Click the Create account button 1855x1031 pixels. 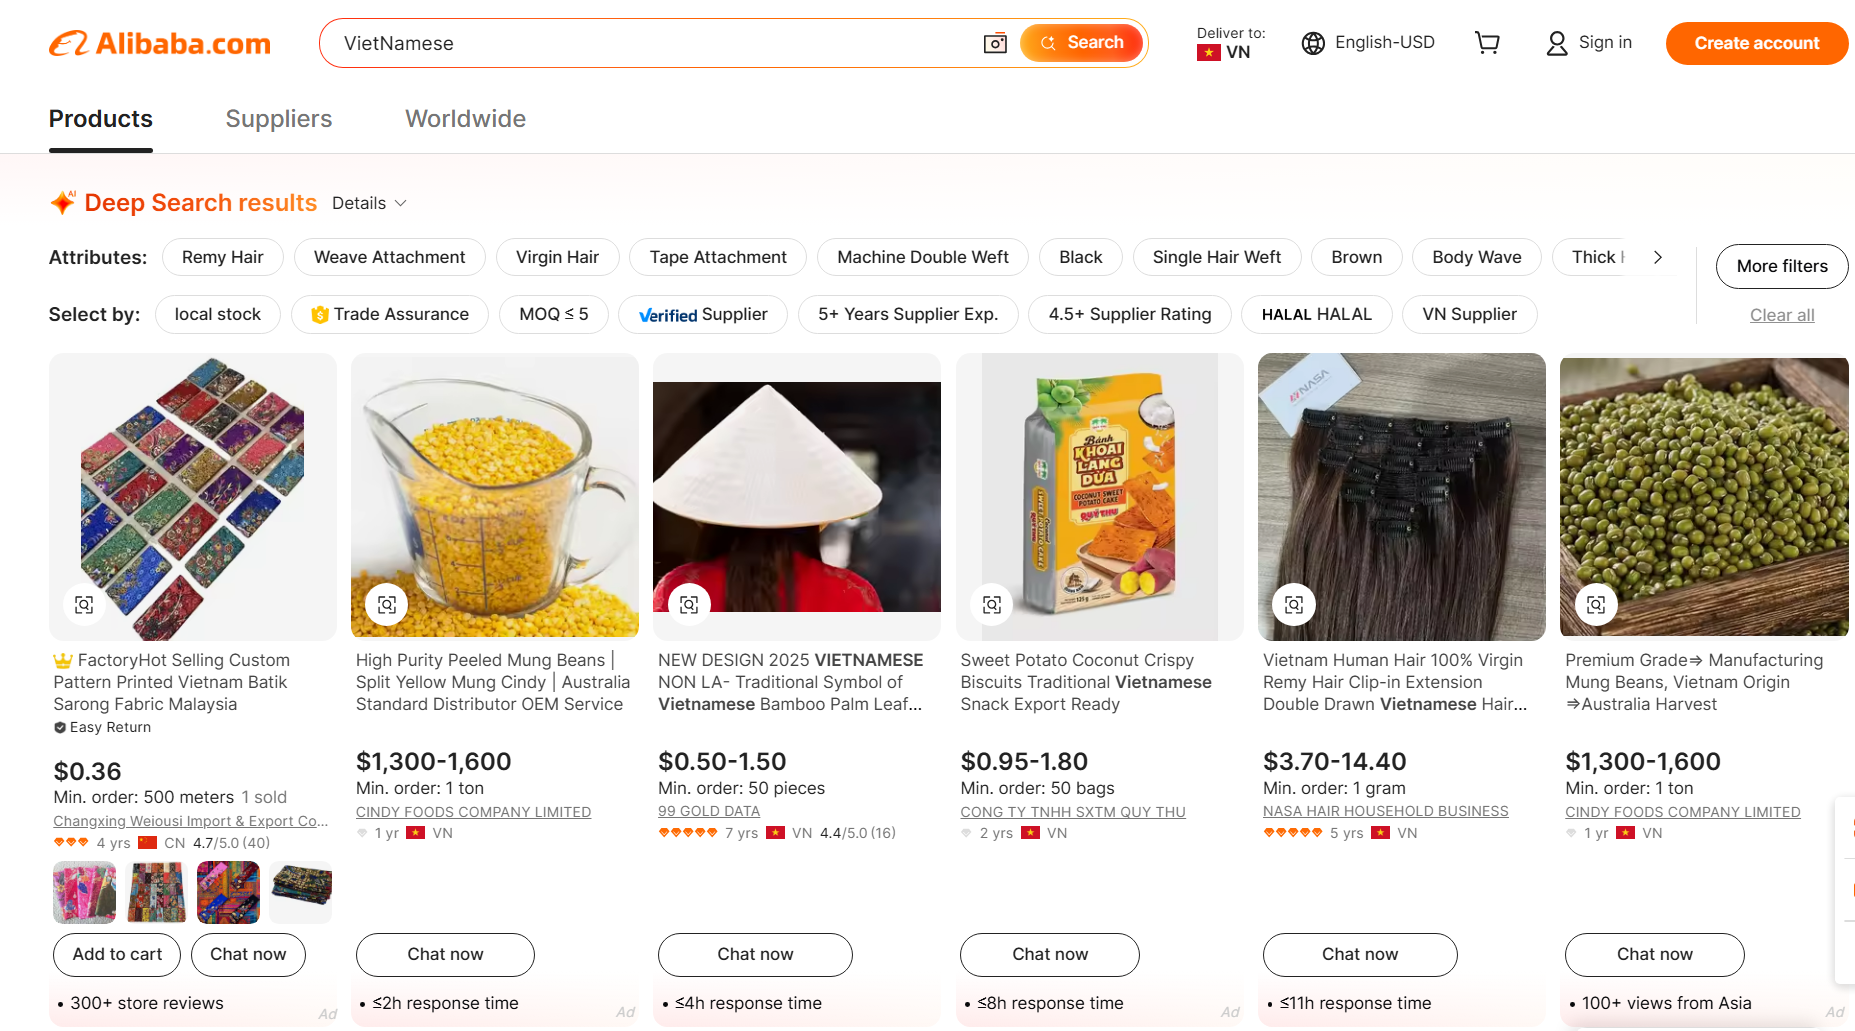click(1756, 43)
